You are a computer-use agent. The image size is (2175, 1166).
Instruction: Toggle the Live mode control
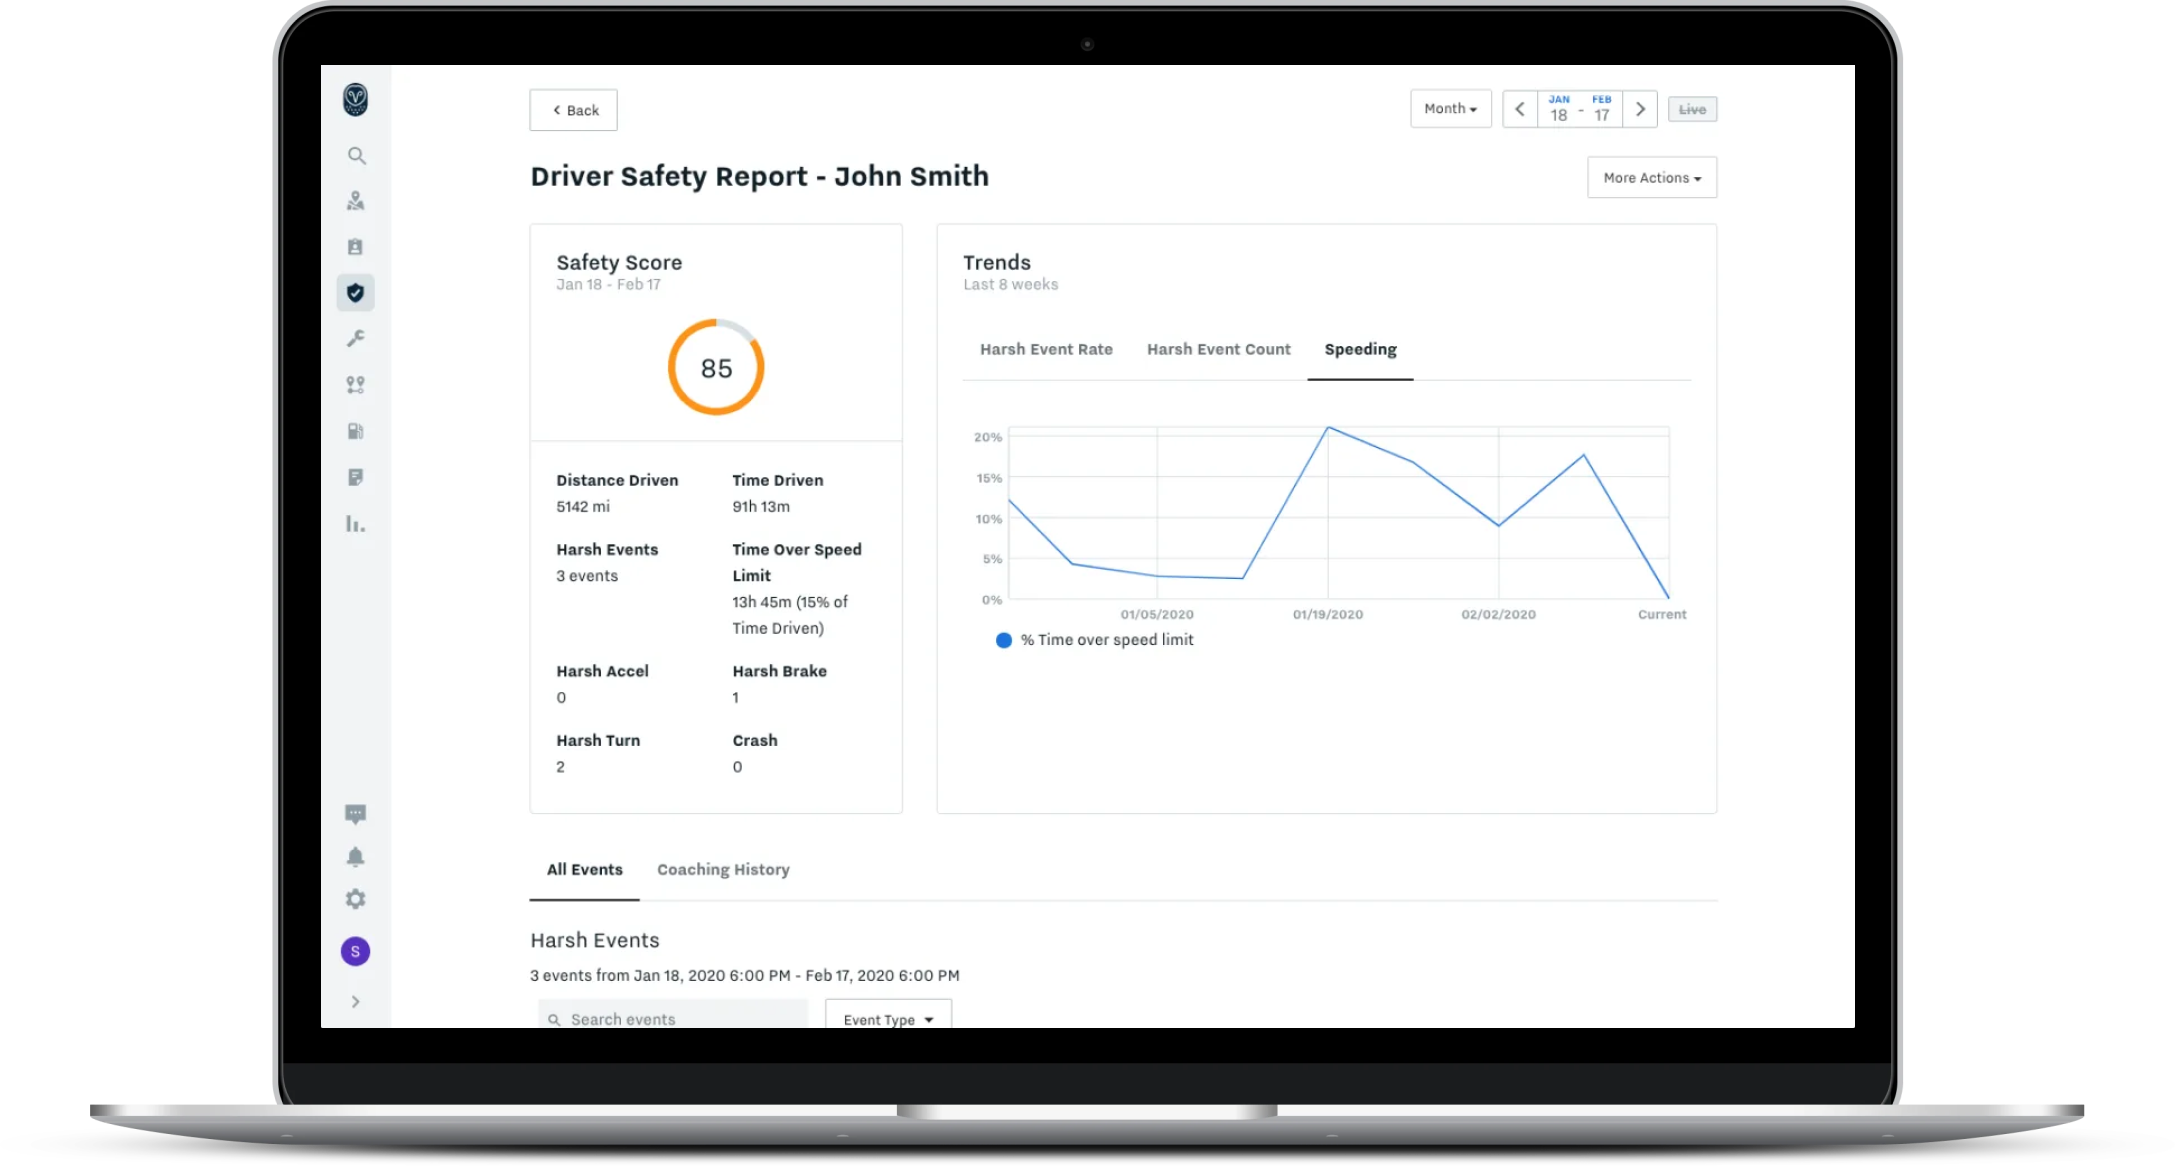tap(1692, 108)
